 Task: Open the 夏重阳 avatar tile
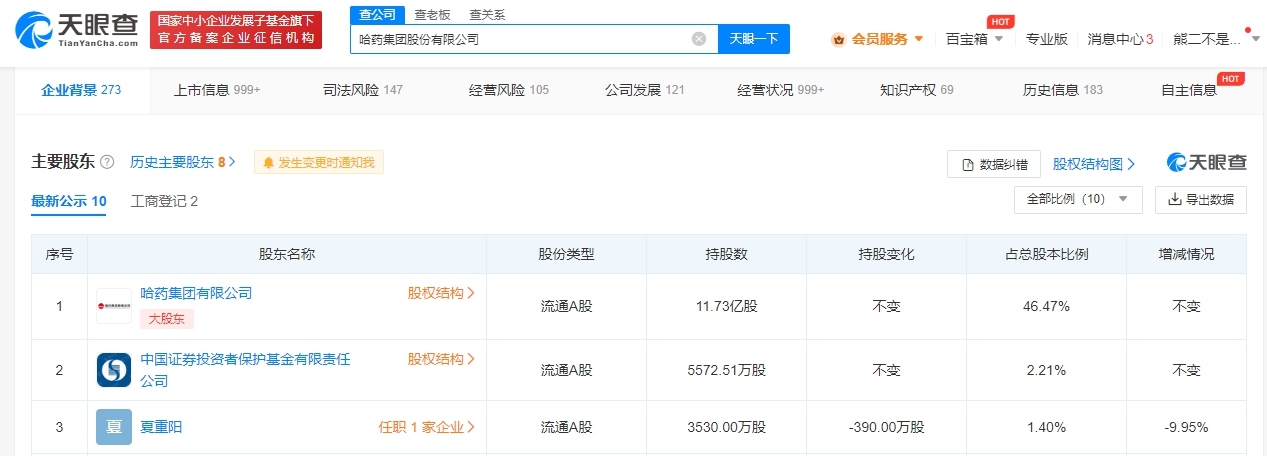pyautogui.click(x=114, y=427)
